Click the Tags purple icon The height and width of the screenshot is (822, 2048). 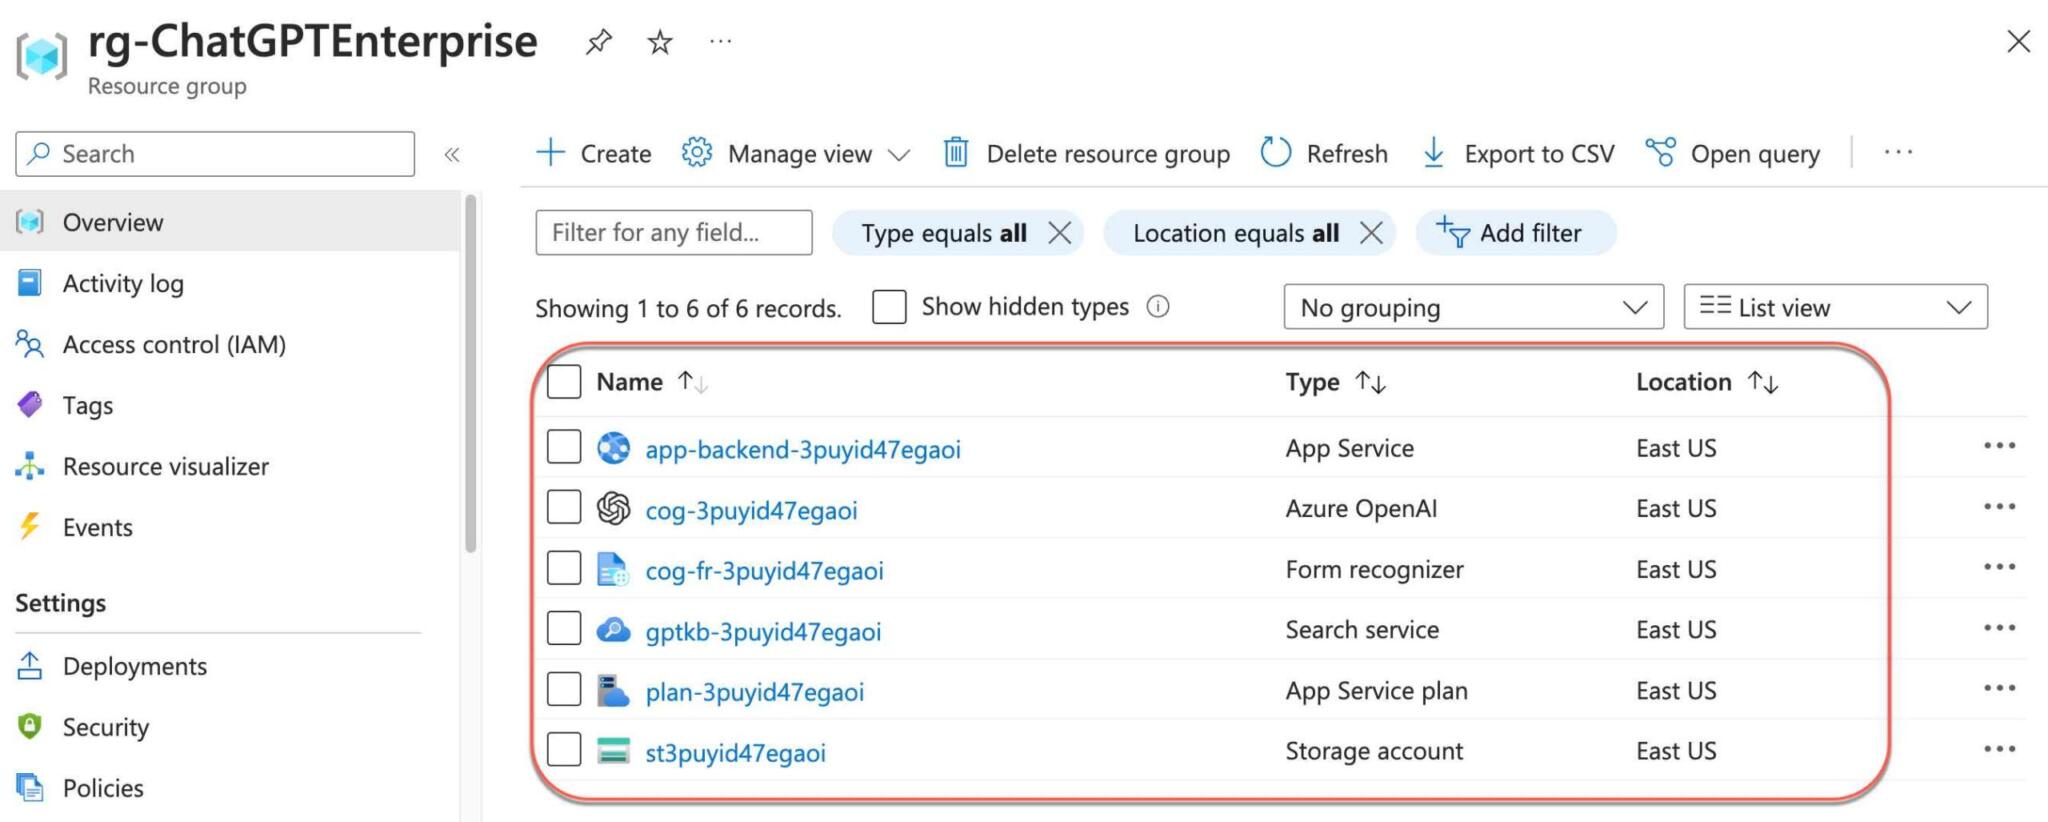click(30, 405)
